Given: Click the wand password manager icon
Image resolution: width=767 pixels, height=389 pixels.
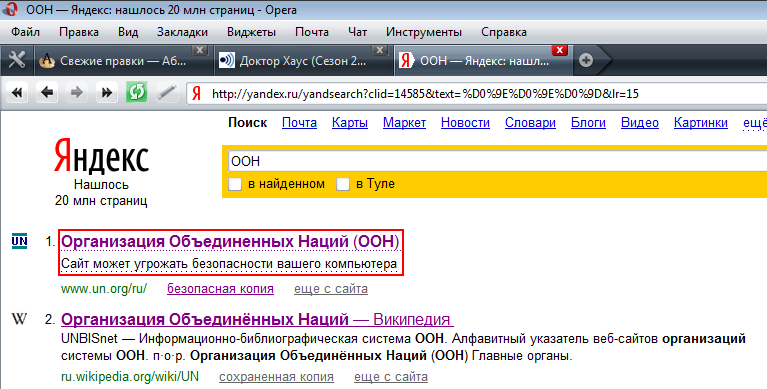Looking at the screenshot, I should [166, 92].
